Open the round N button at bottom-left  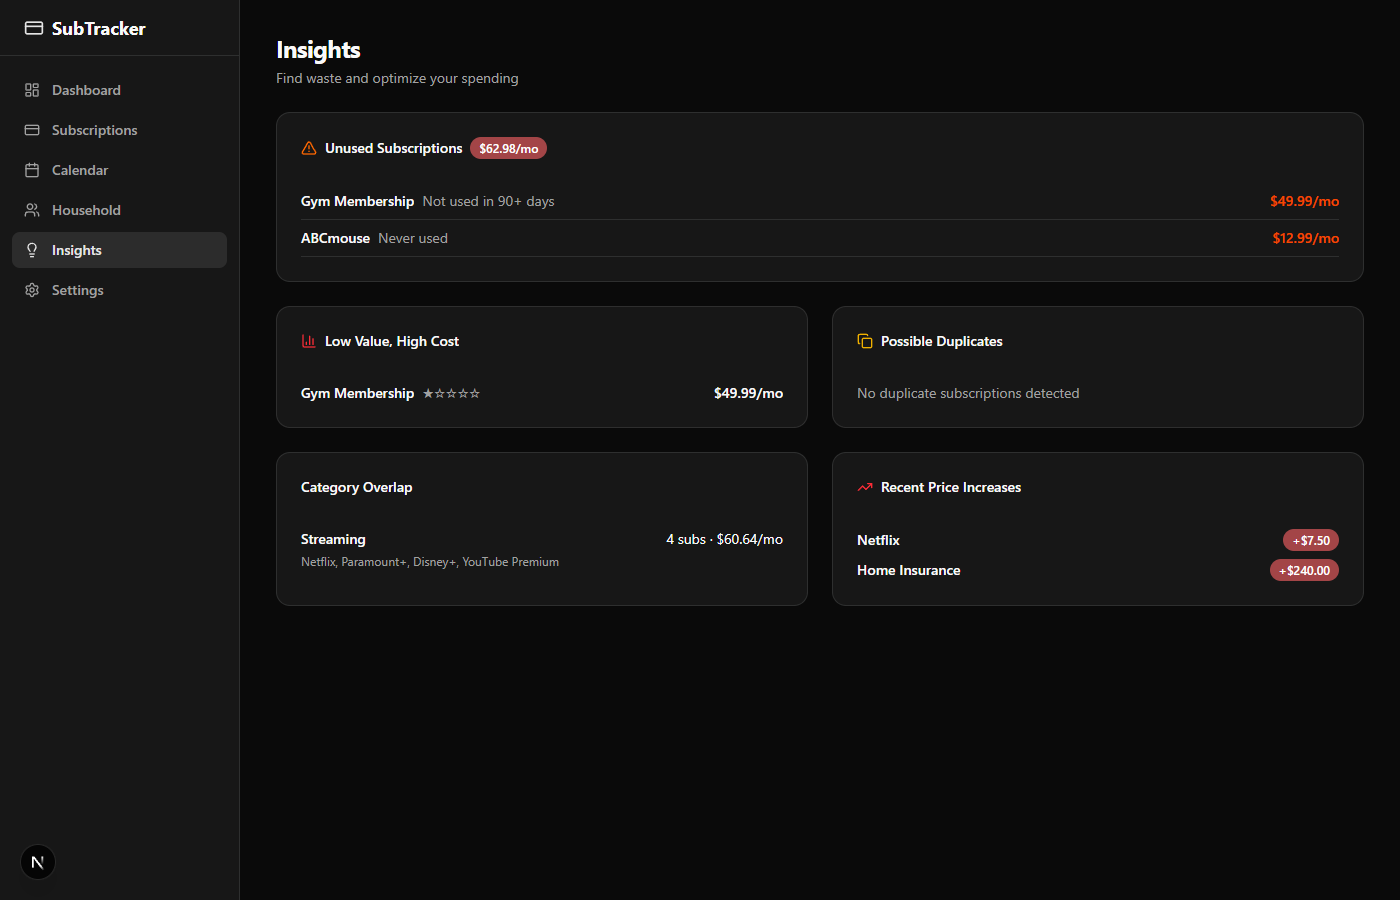point(38,862)
